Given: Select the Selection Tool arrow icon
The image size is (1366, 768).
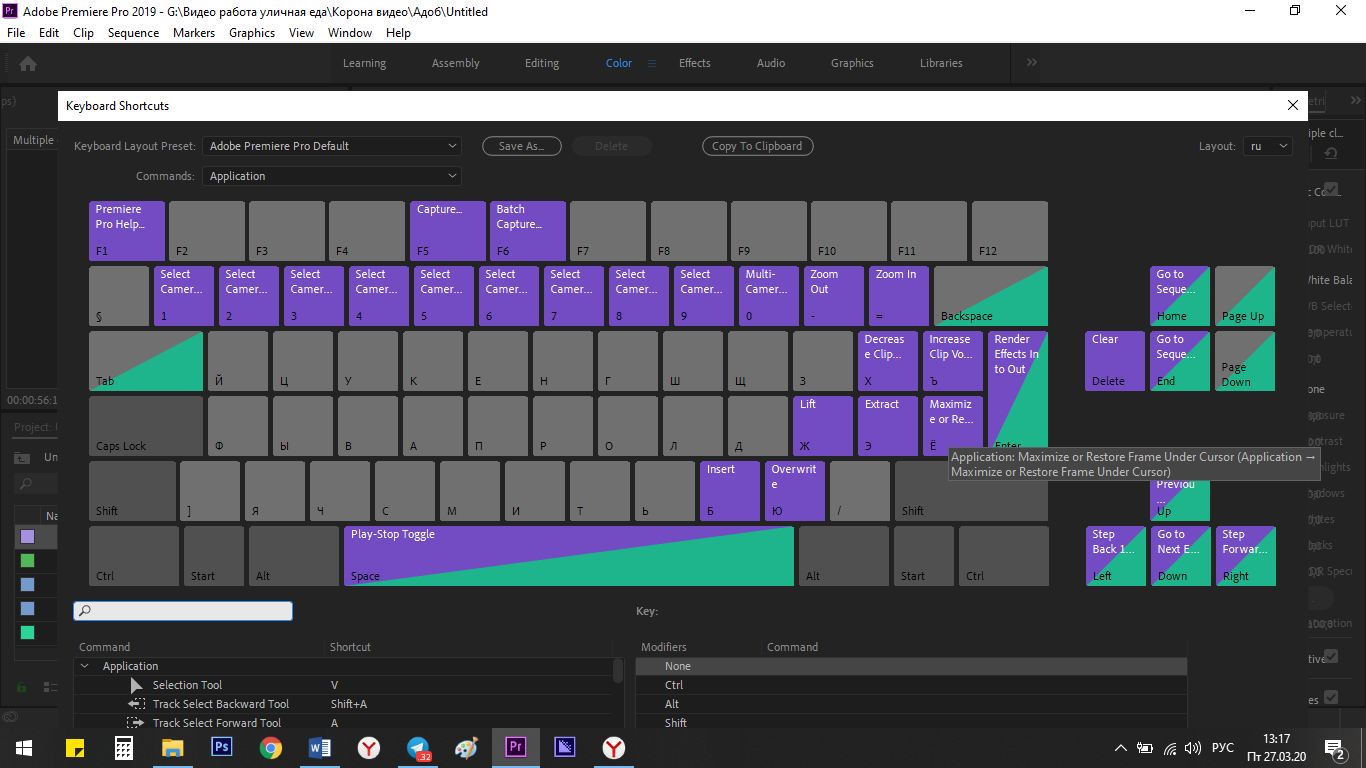Looking at the screenshot, I should [136, 685].
